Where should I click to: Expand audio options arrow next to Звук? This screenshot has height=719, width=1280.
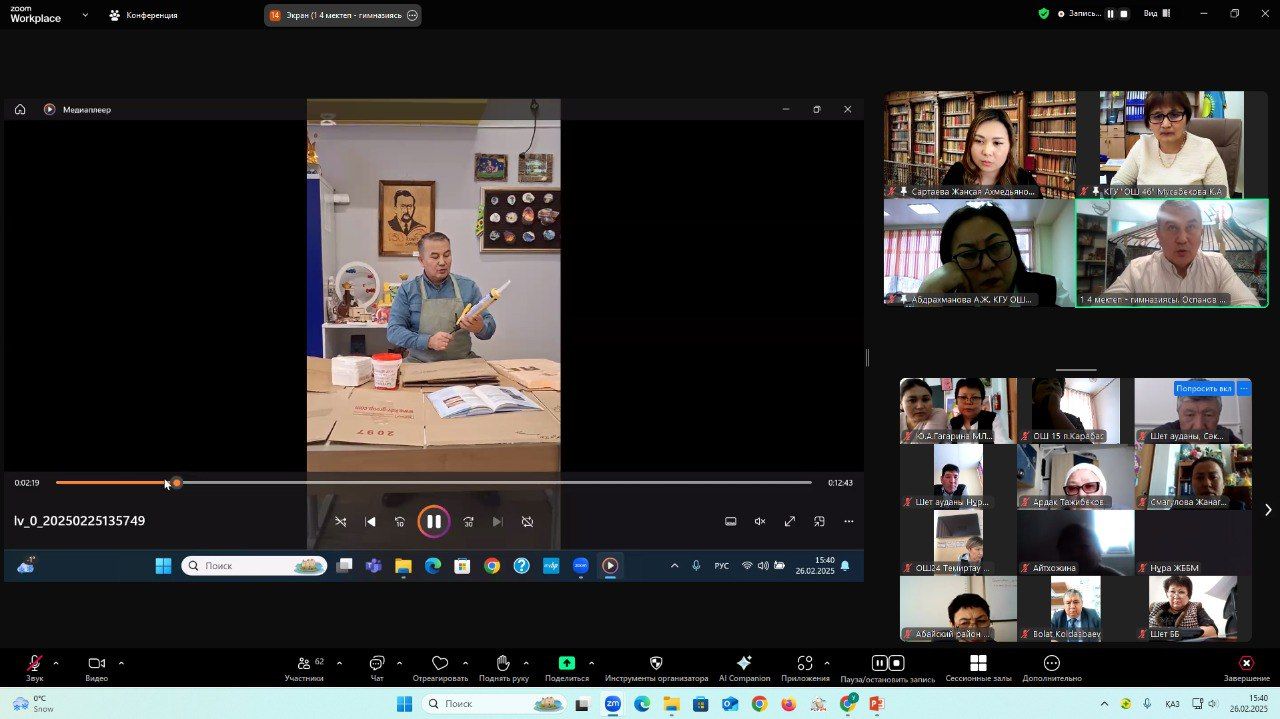[x=56, y=663]
